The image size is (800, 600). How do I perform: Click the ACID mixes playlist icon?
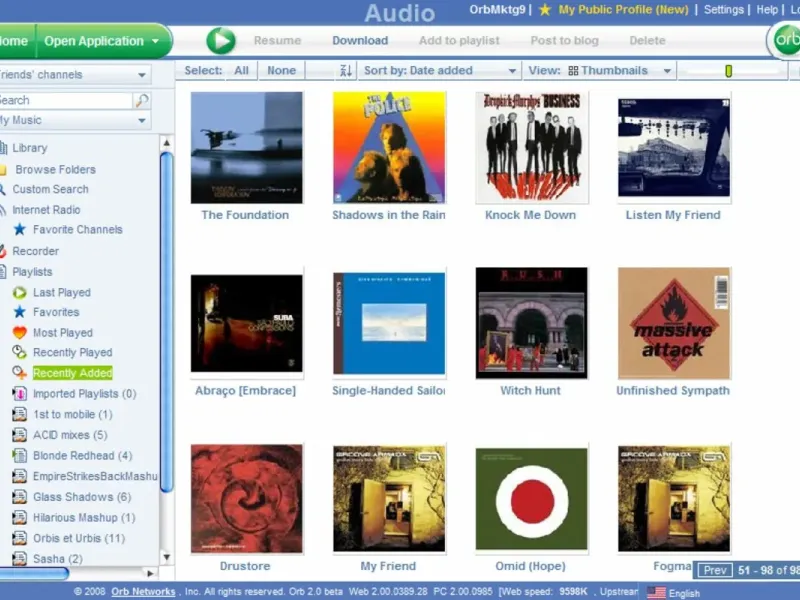pyautogui.click(x=19, y=435)
